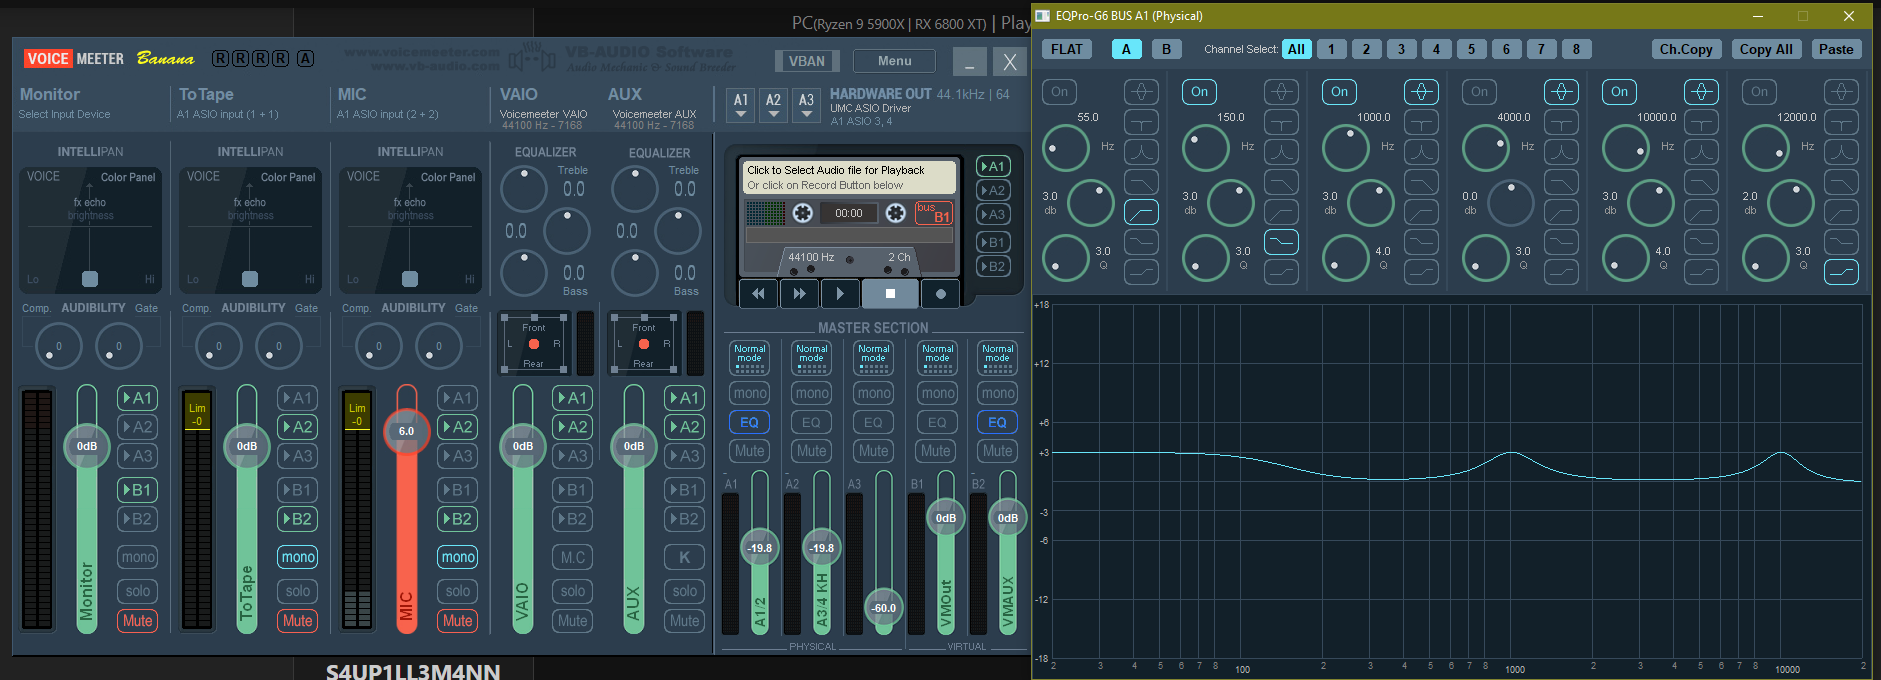This screenshot has width=1881, height=680.
Task: Route cassette output to A1 bus
Action: pyautogui.click(x=992, y=166)
